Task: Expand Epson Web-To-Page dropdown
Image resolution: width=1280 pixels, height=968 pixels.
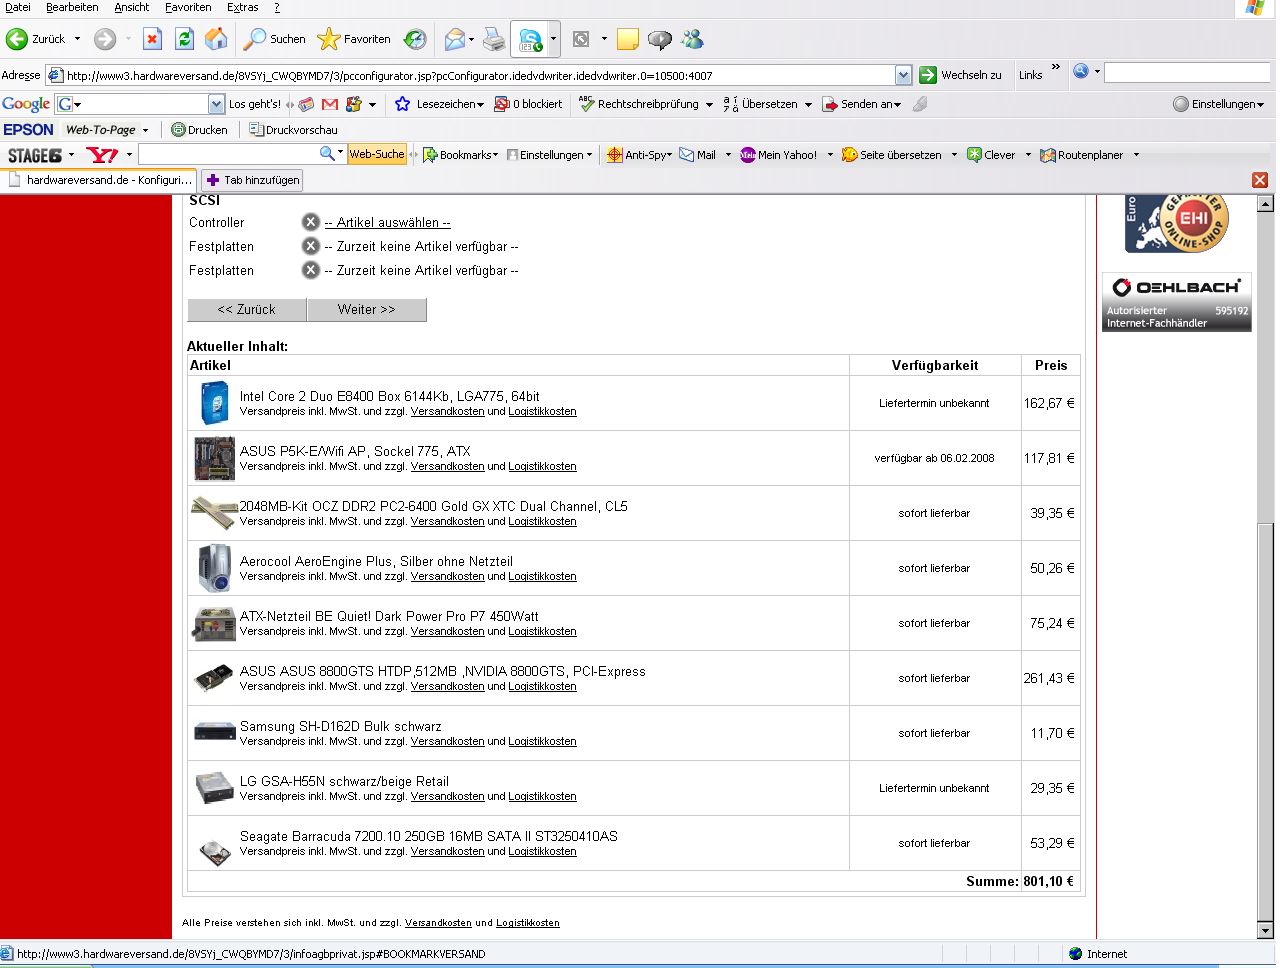Action: pos(145,130)
